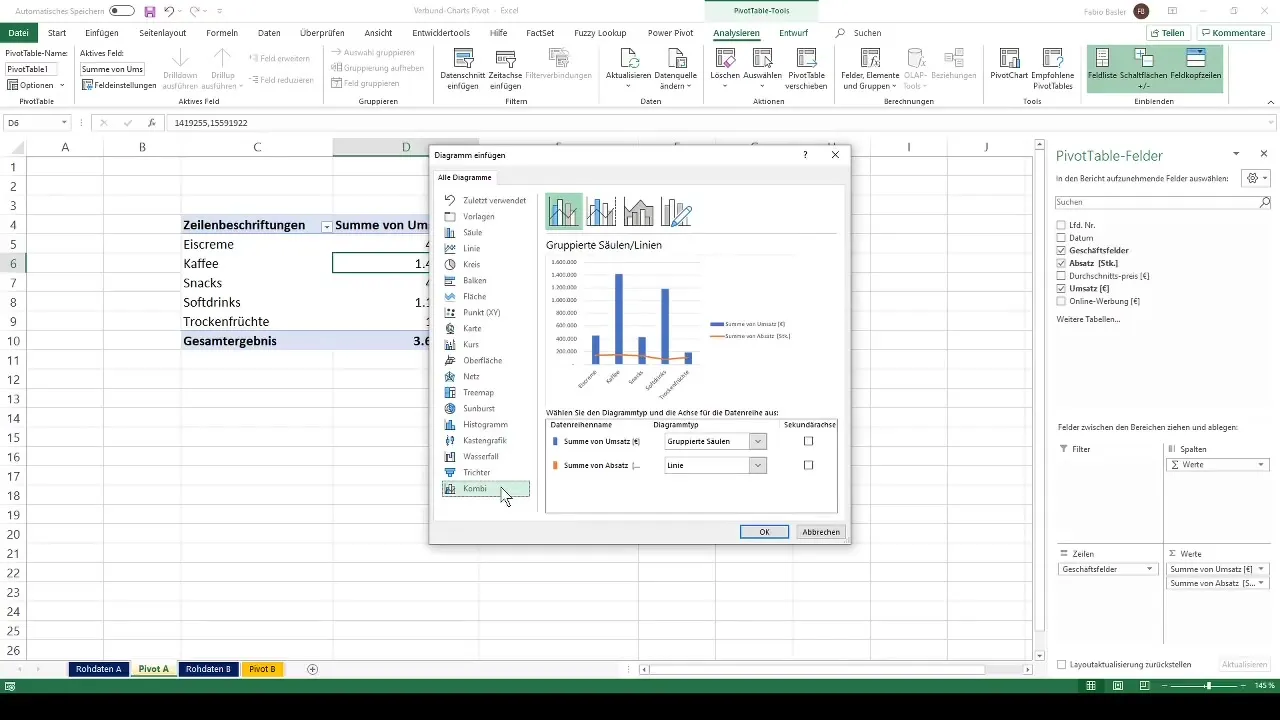The height and width of the screenshot is (720, 1280).
Task: Switch to the Pivot B sheet
Action: (x=262, y=669)
